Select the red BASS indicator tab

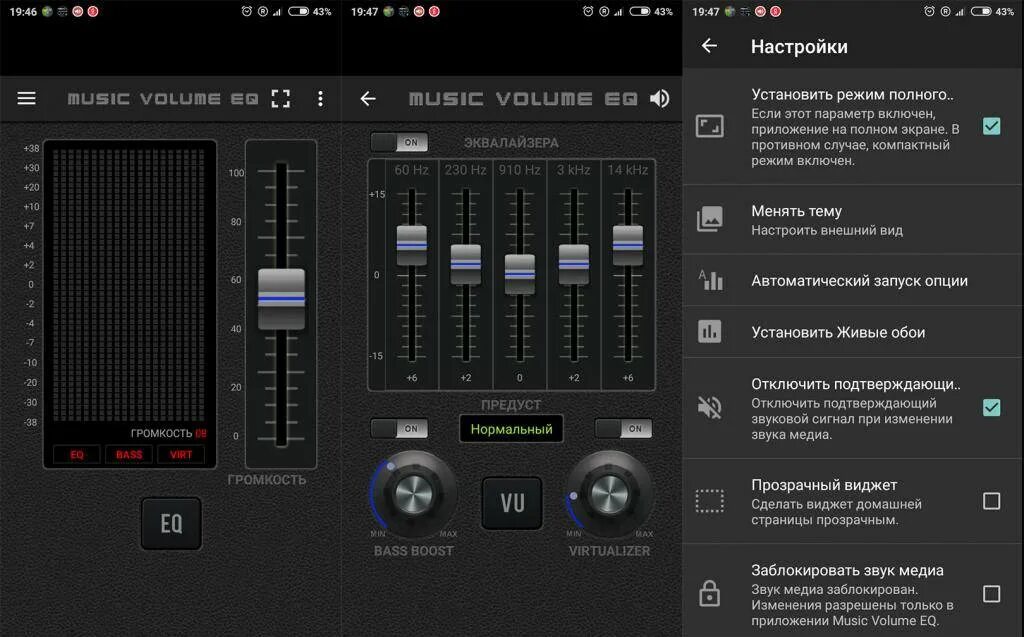point(129,455)
